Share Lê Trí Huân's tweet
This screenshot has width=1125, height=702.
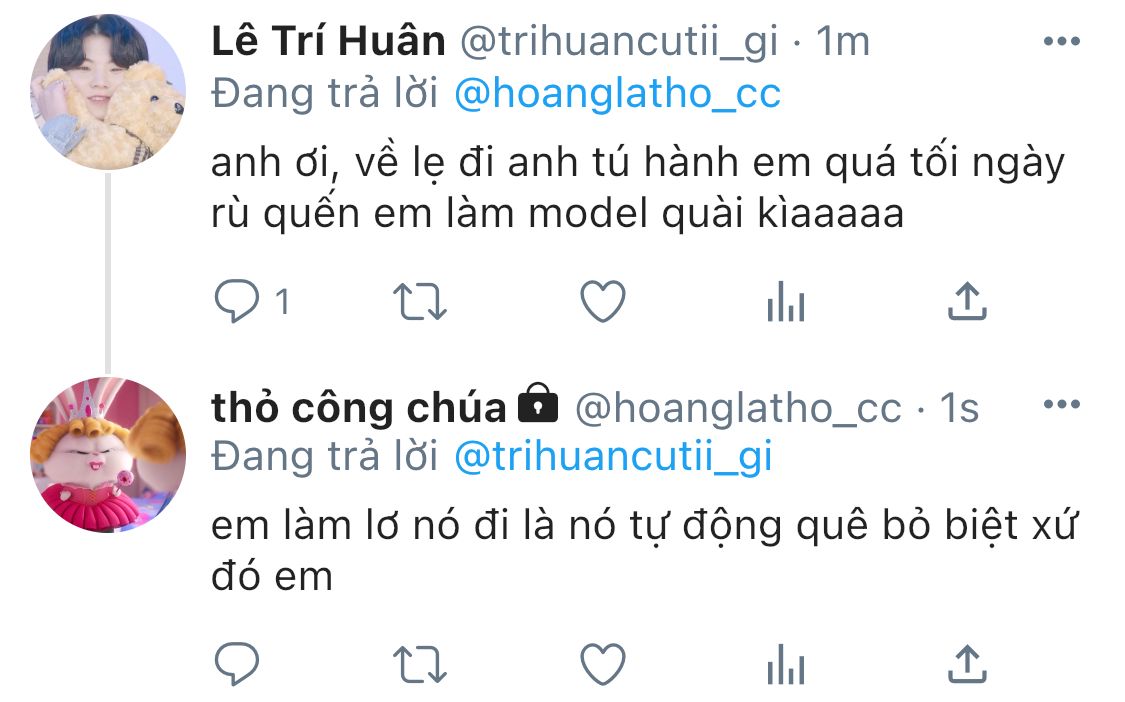click(967, 301)
